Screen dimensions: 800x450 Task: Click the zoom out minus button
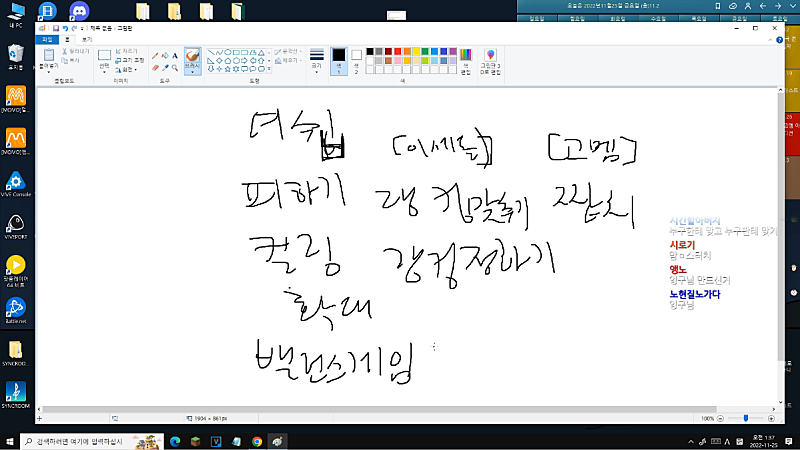[720, 418]
